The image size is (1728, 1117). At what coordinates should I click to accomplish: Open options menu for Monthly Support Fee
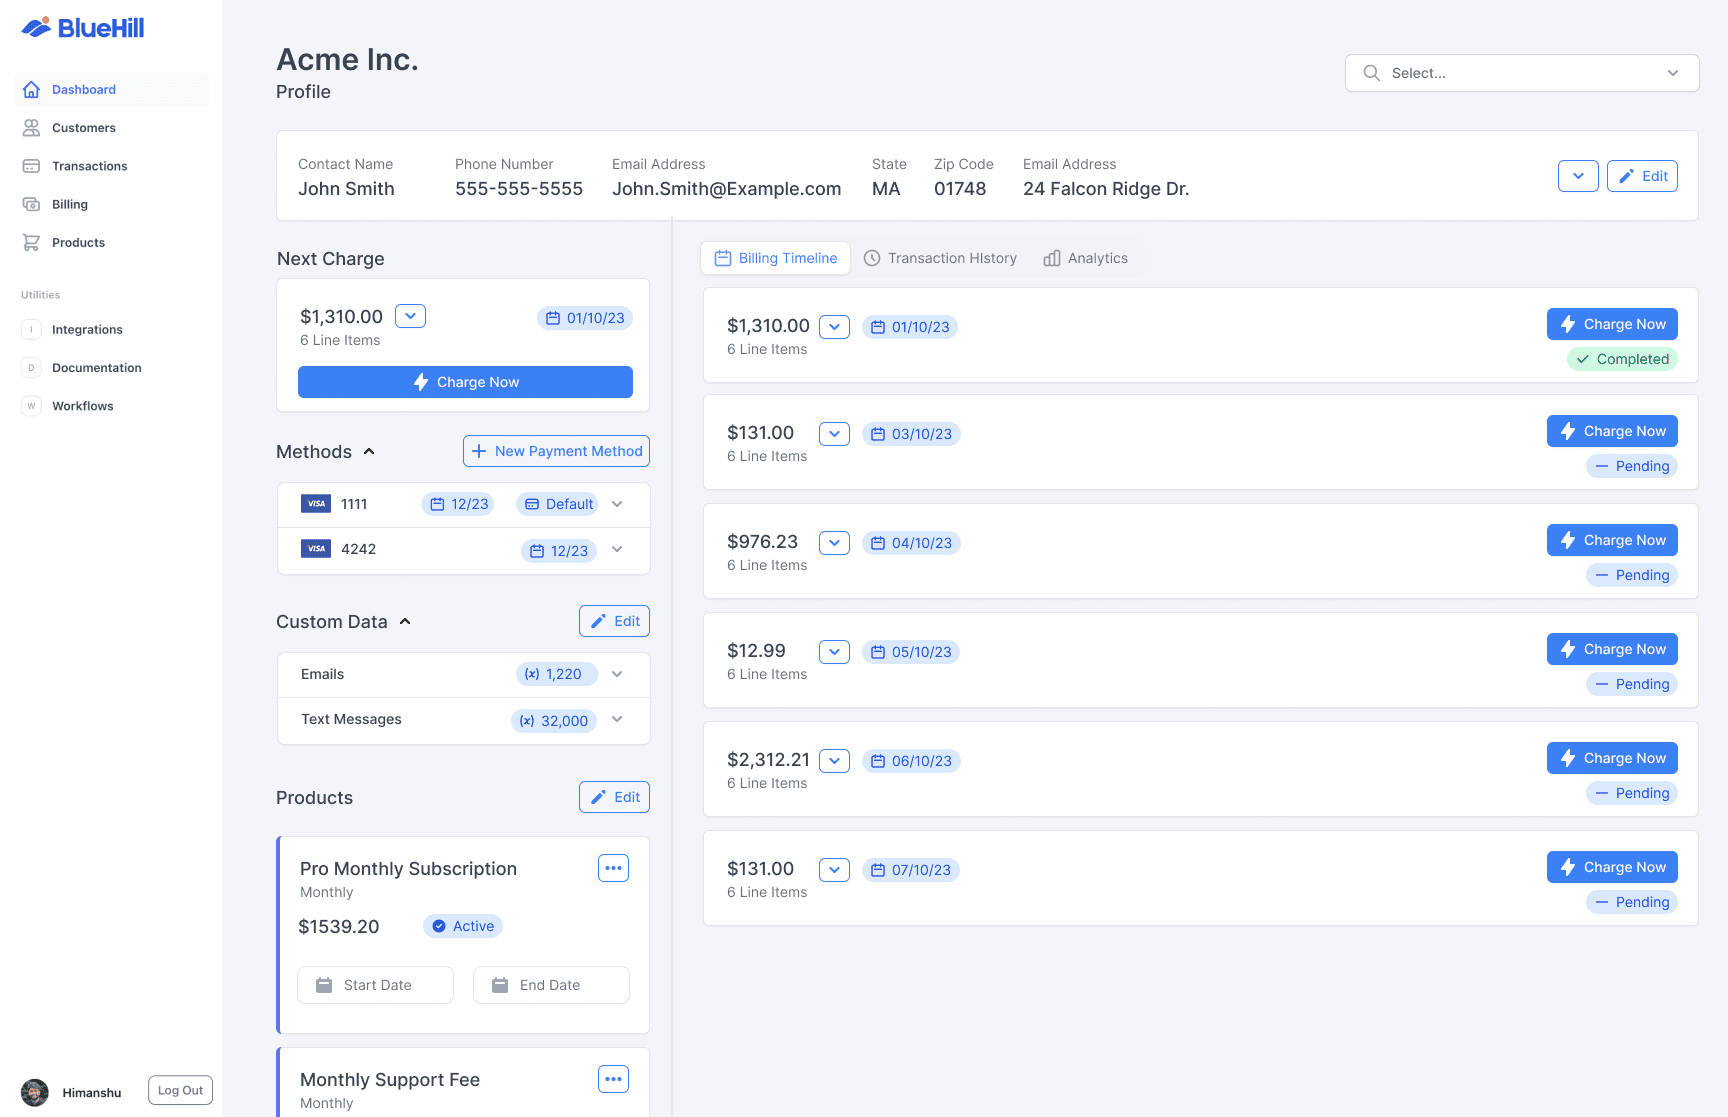(613, 1079)
